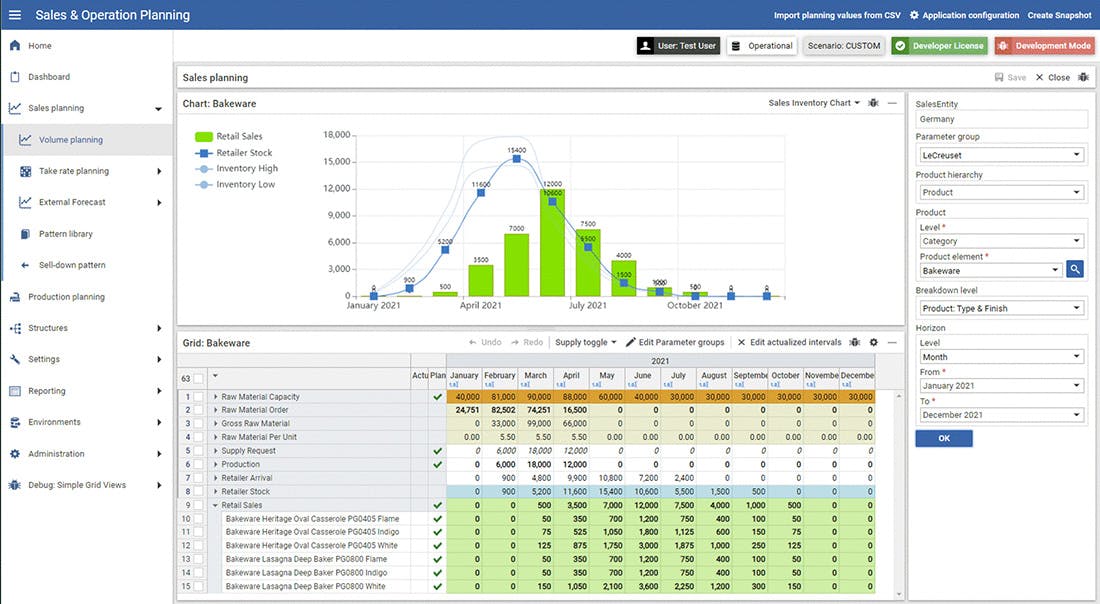The width and height of the screenshot is (1100, 604).
Task: Click the product element search magnifier button
Action: (x=1075, y=270)
